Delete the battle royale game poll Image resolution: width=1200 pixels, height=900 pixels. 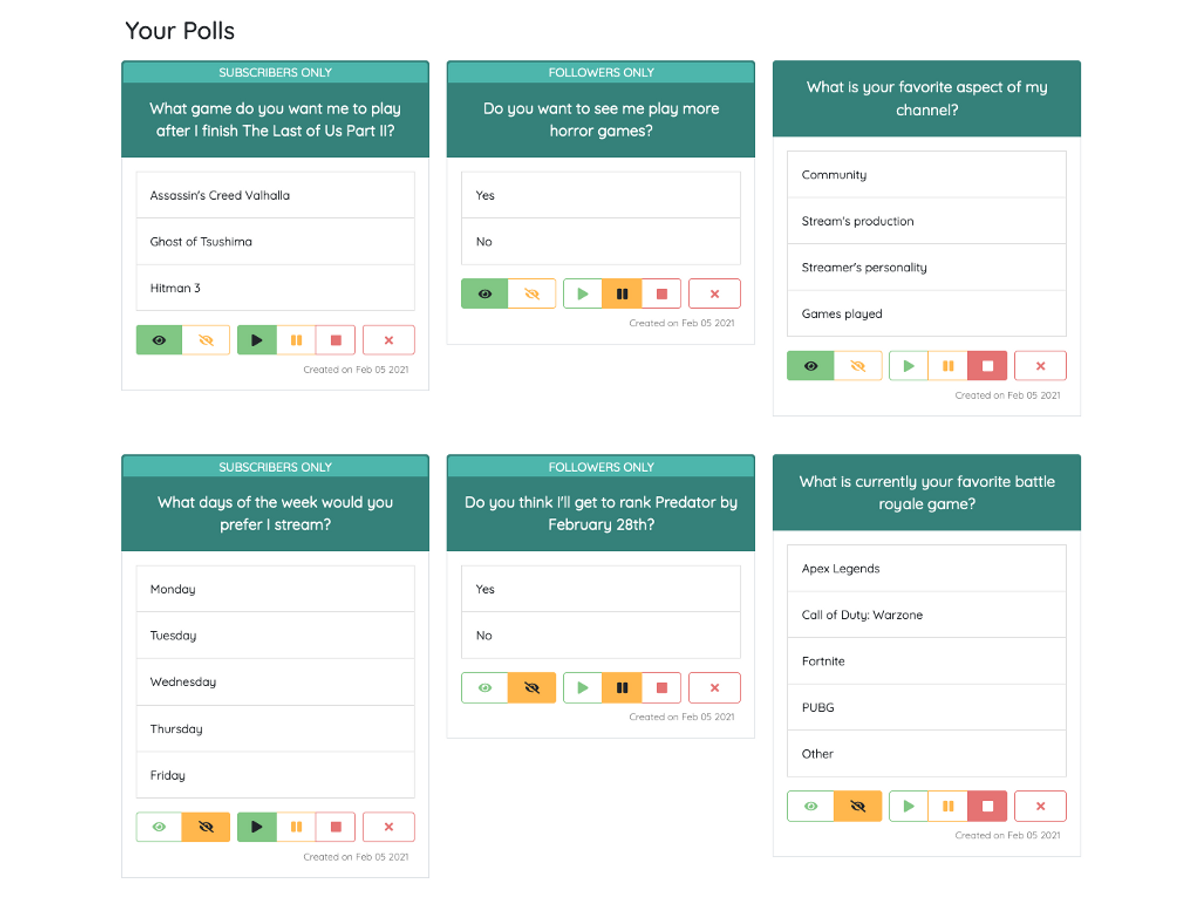click(1040, 806)
